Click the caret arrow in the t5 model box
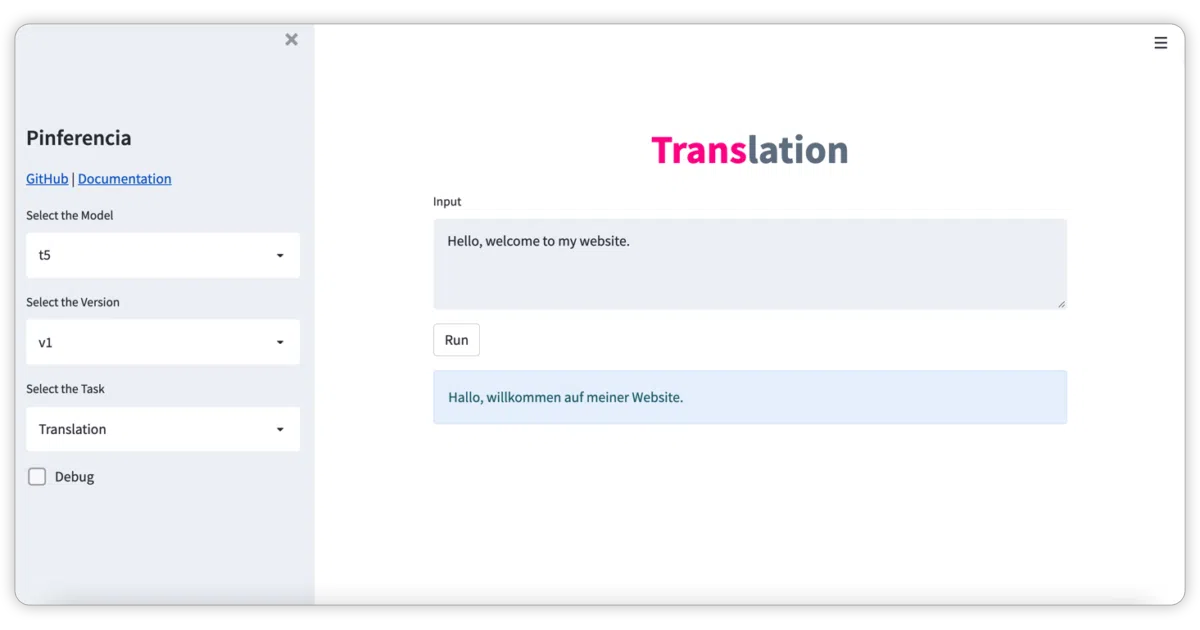This screenshot has width=1200, height=630. (x=280, y=256)
